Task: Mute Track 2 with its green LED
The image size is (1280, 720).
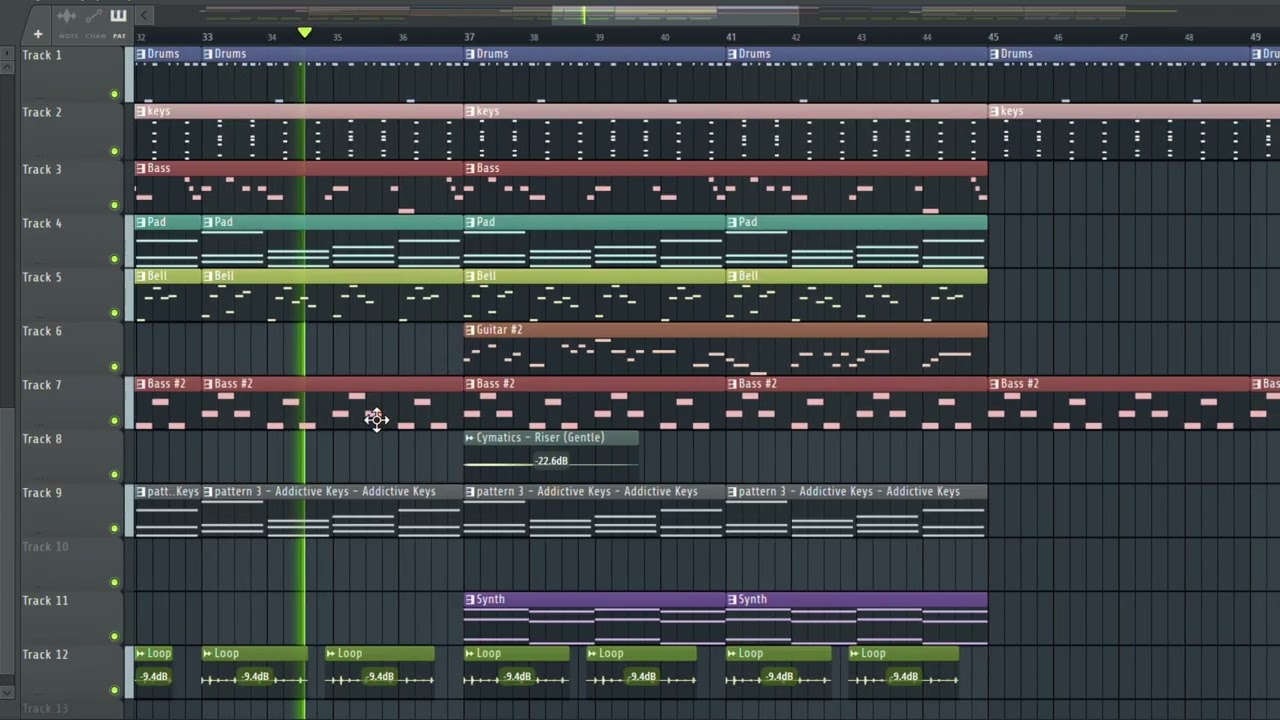Action: coord(114,151)
